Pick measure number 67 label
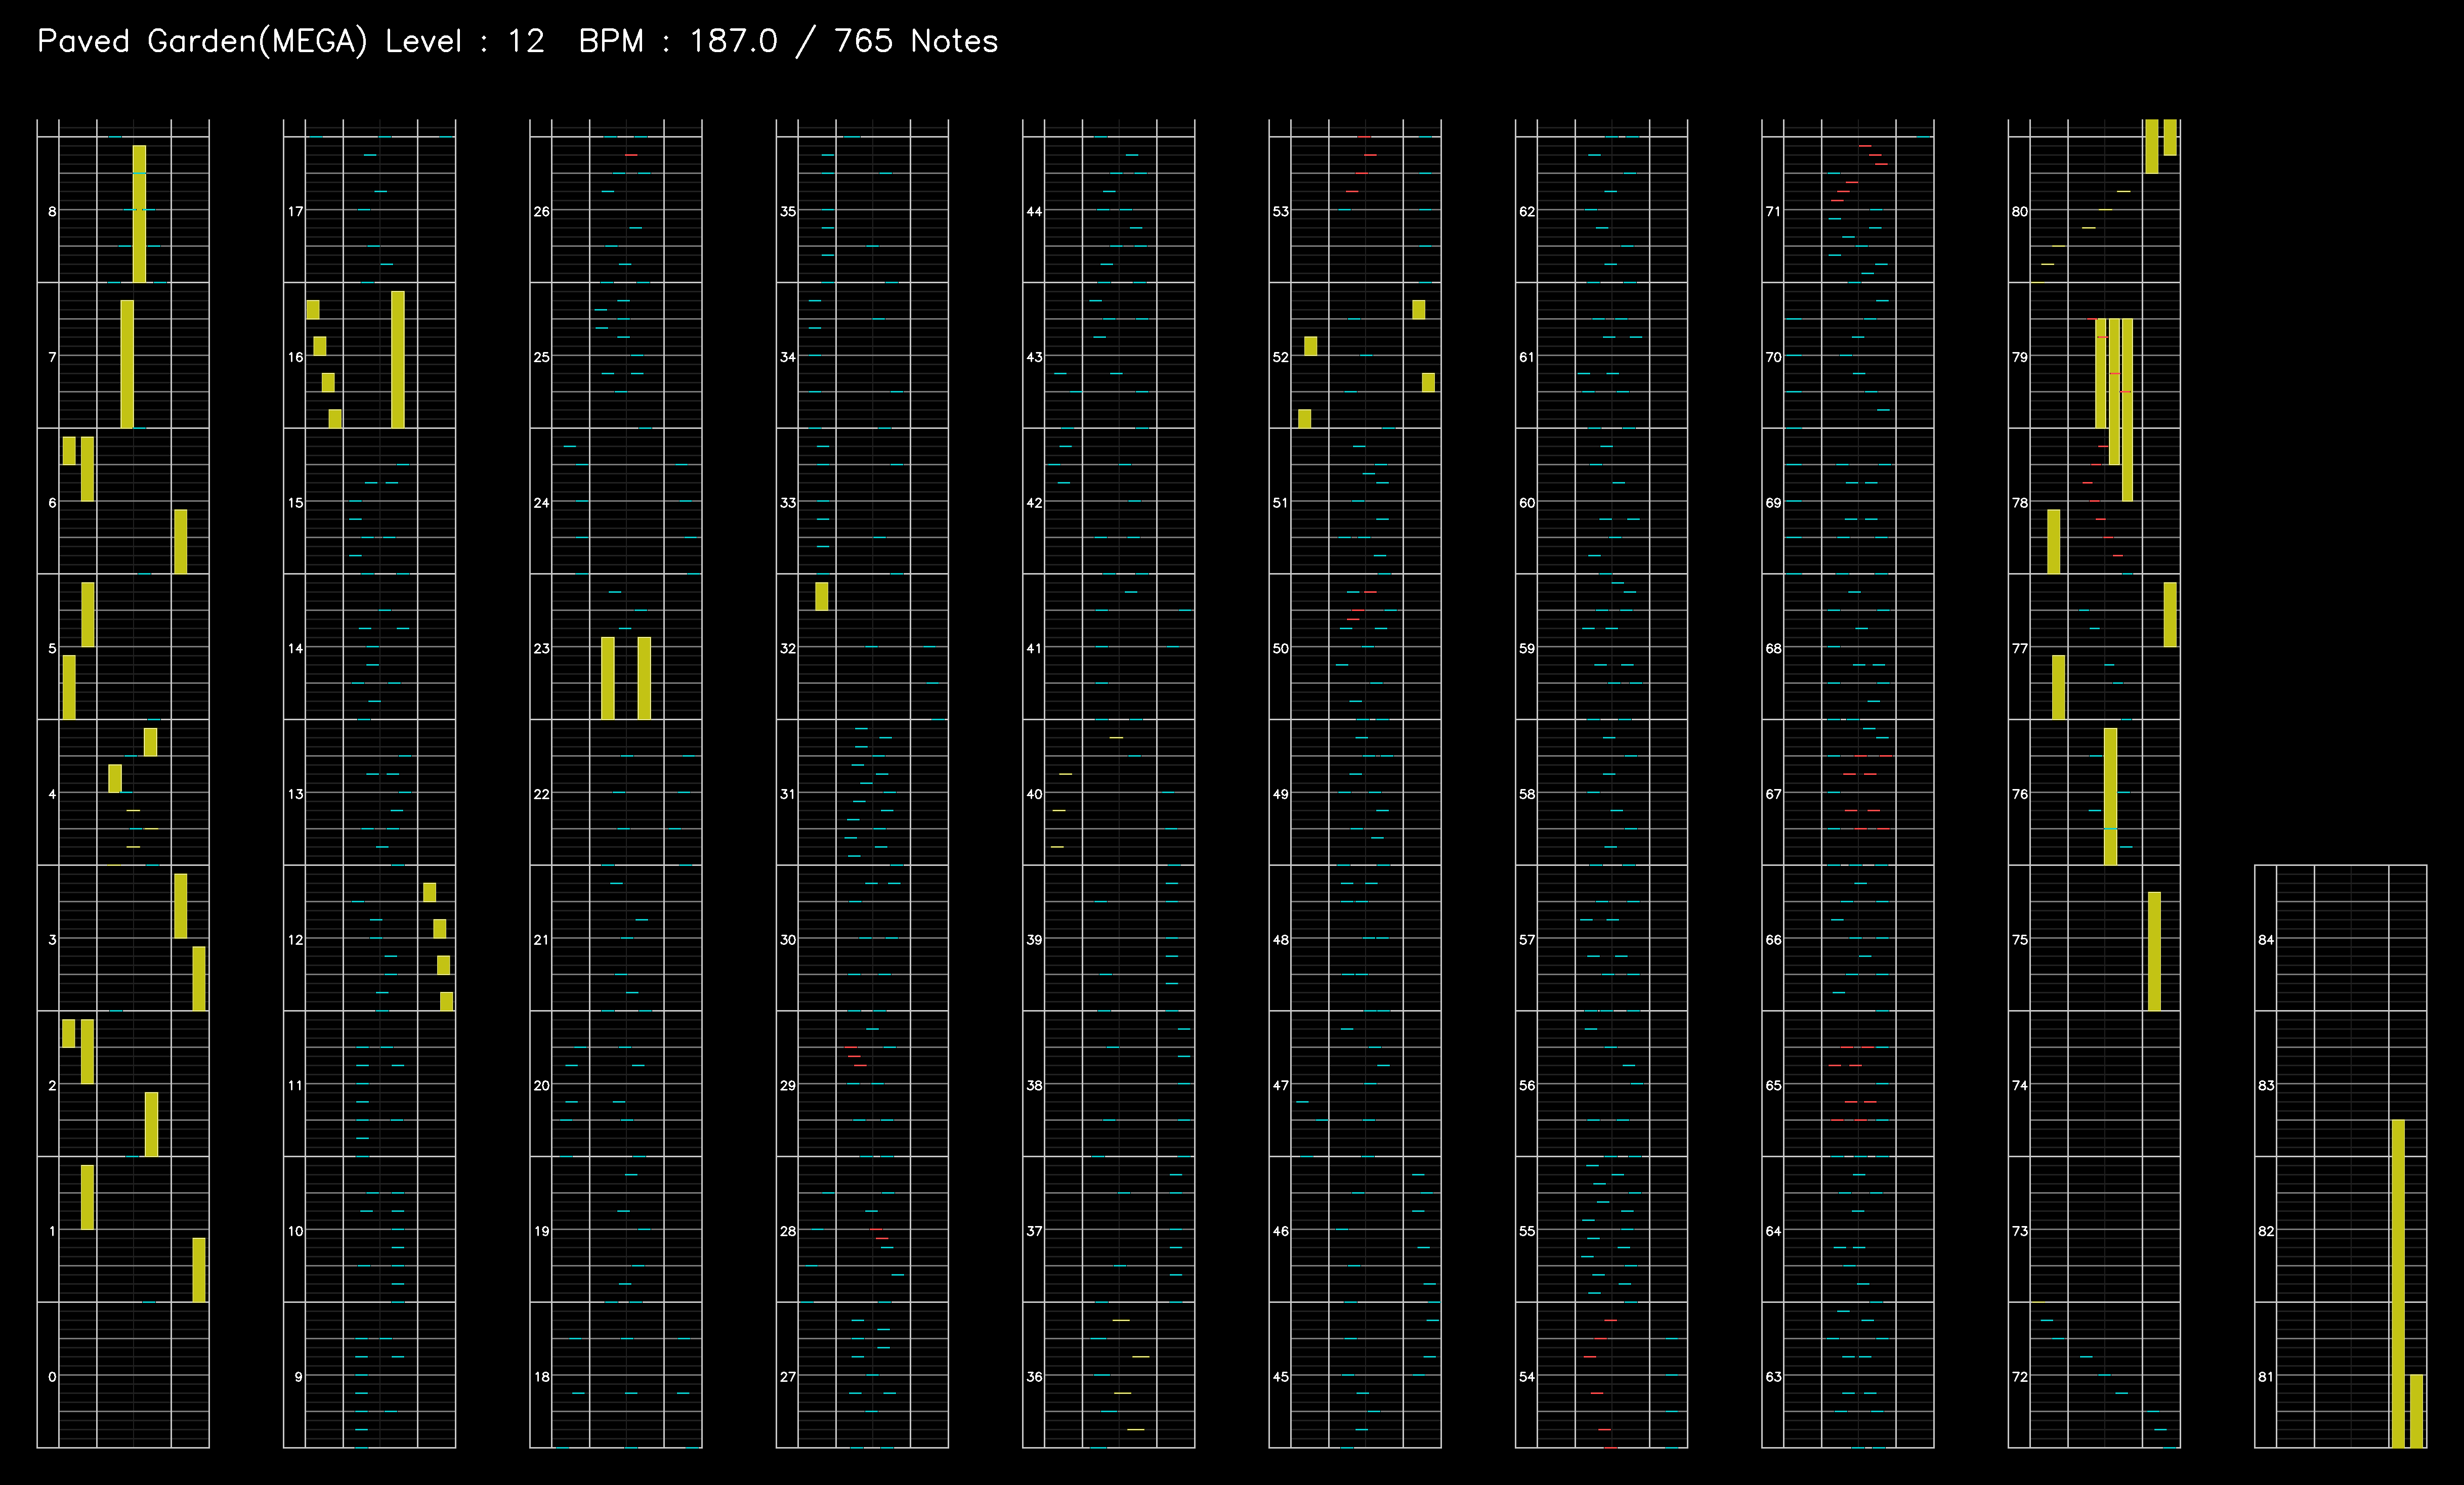Image resolution: width=2464 pixels, height=1485 pixels. click(x=1773, y=794)
